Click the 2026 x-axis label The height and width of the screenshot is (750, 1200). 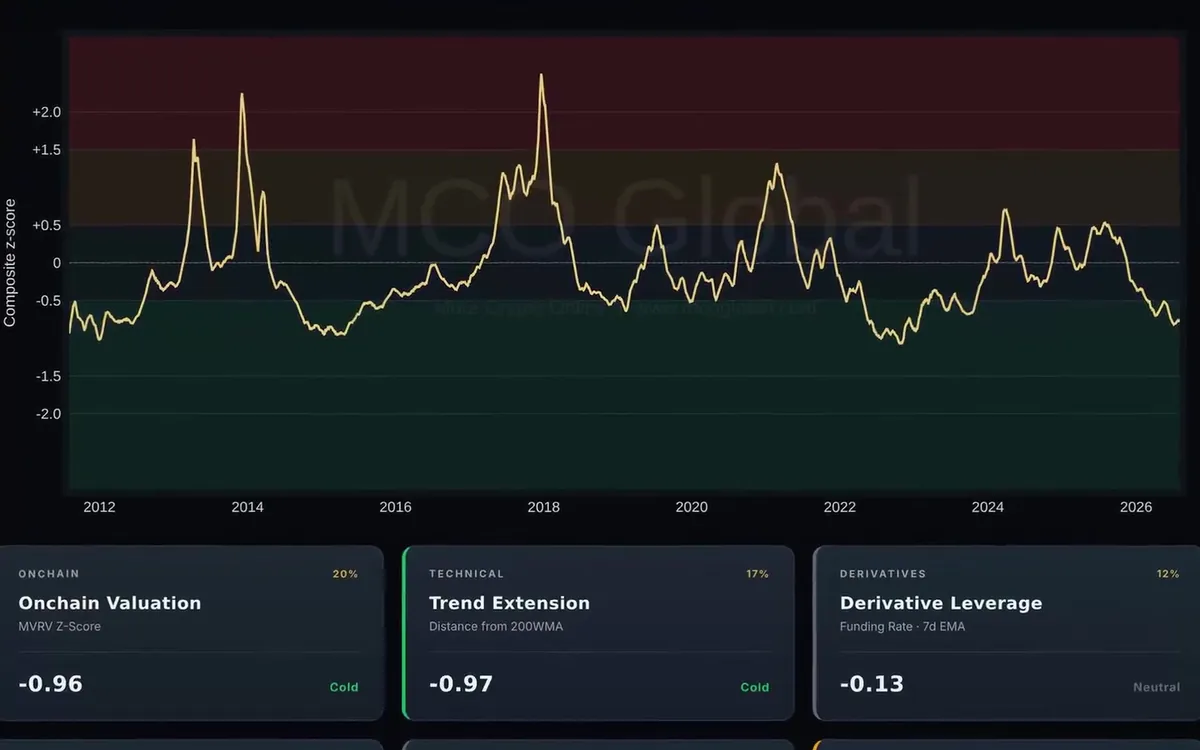[x=1135, y=507]
